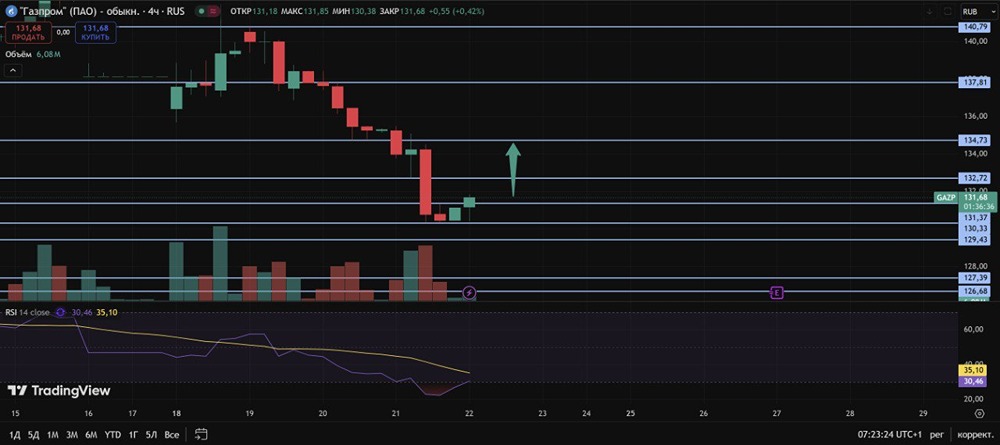This screenshot has height=445, width=1000.
Task: Toggle the рег regular session button
Action: (937, 435)
